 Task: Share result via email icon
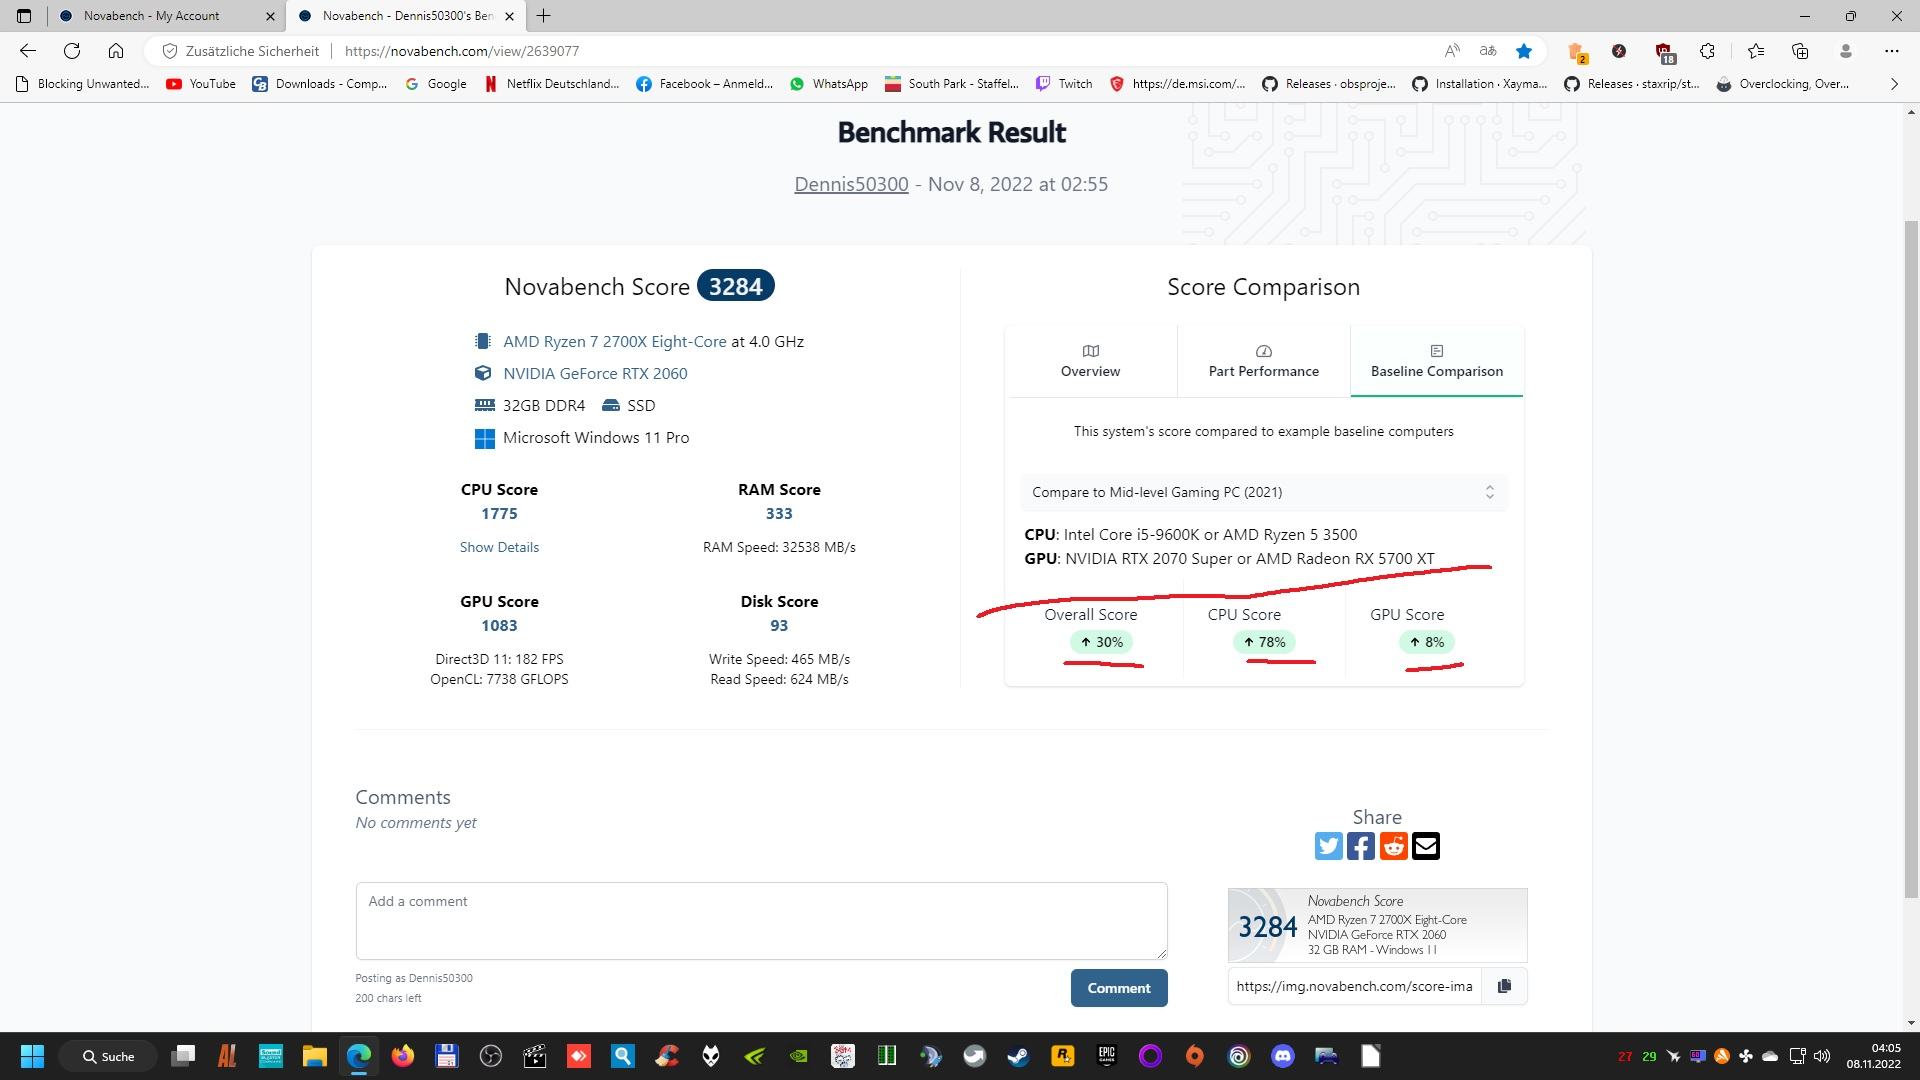(1426, 846)
